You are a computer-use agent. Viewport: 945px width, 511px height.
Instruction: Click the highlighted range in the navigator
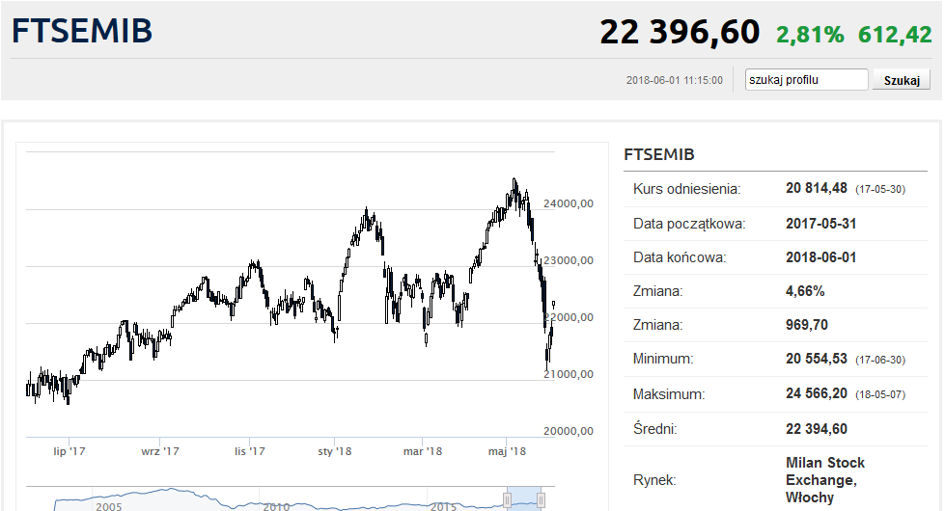point(524,499)
